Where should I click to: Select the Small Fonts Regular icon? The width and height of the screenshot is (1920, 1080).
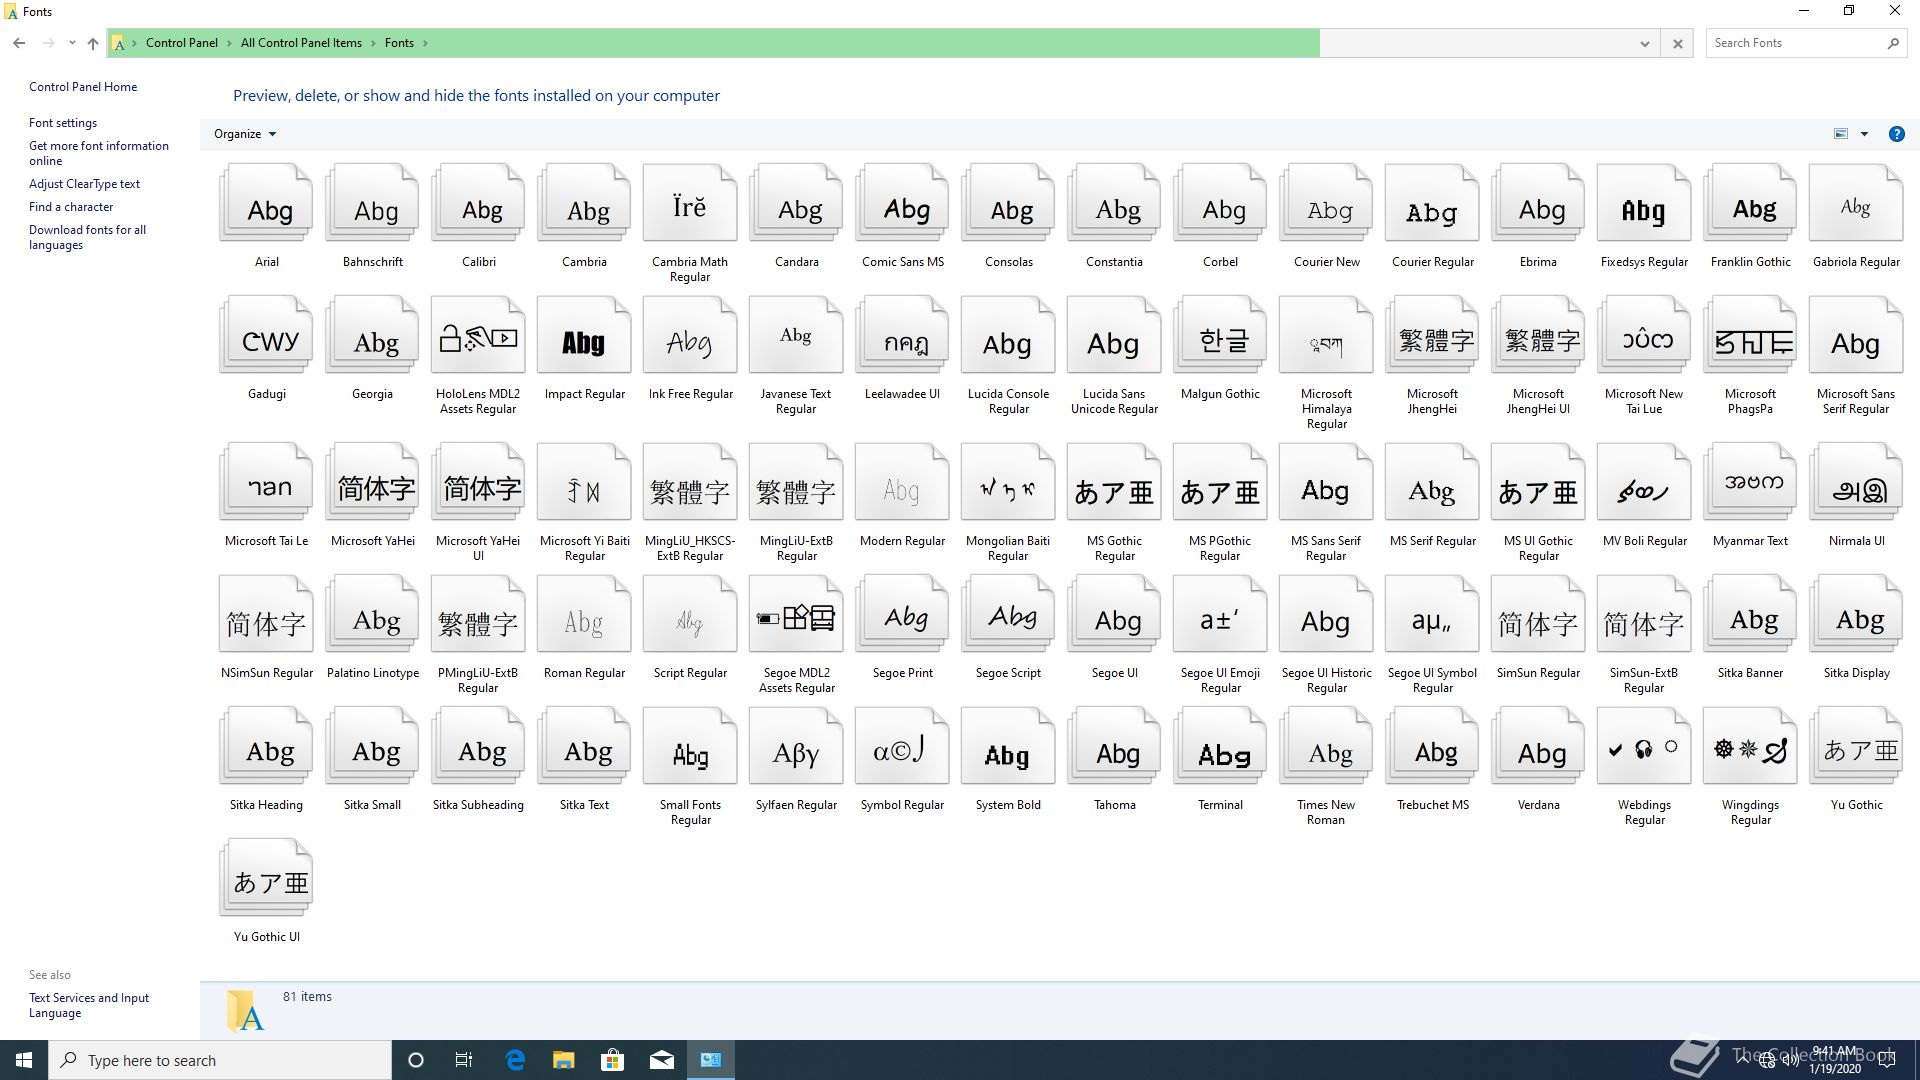point(691,748)
